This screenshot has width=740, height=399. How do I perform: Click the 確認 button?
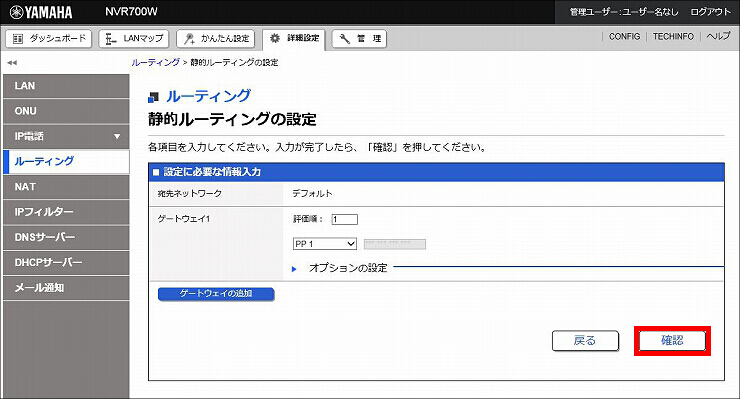[x=673, y=340]
